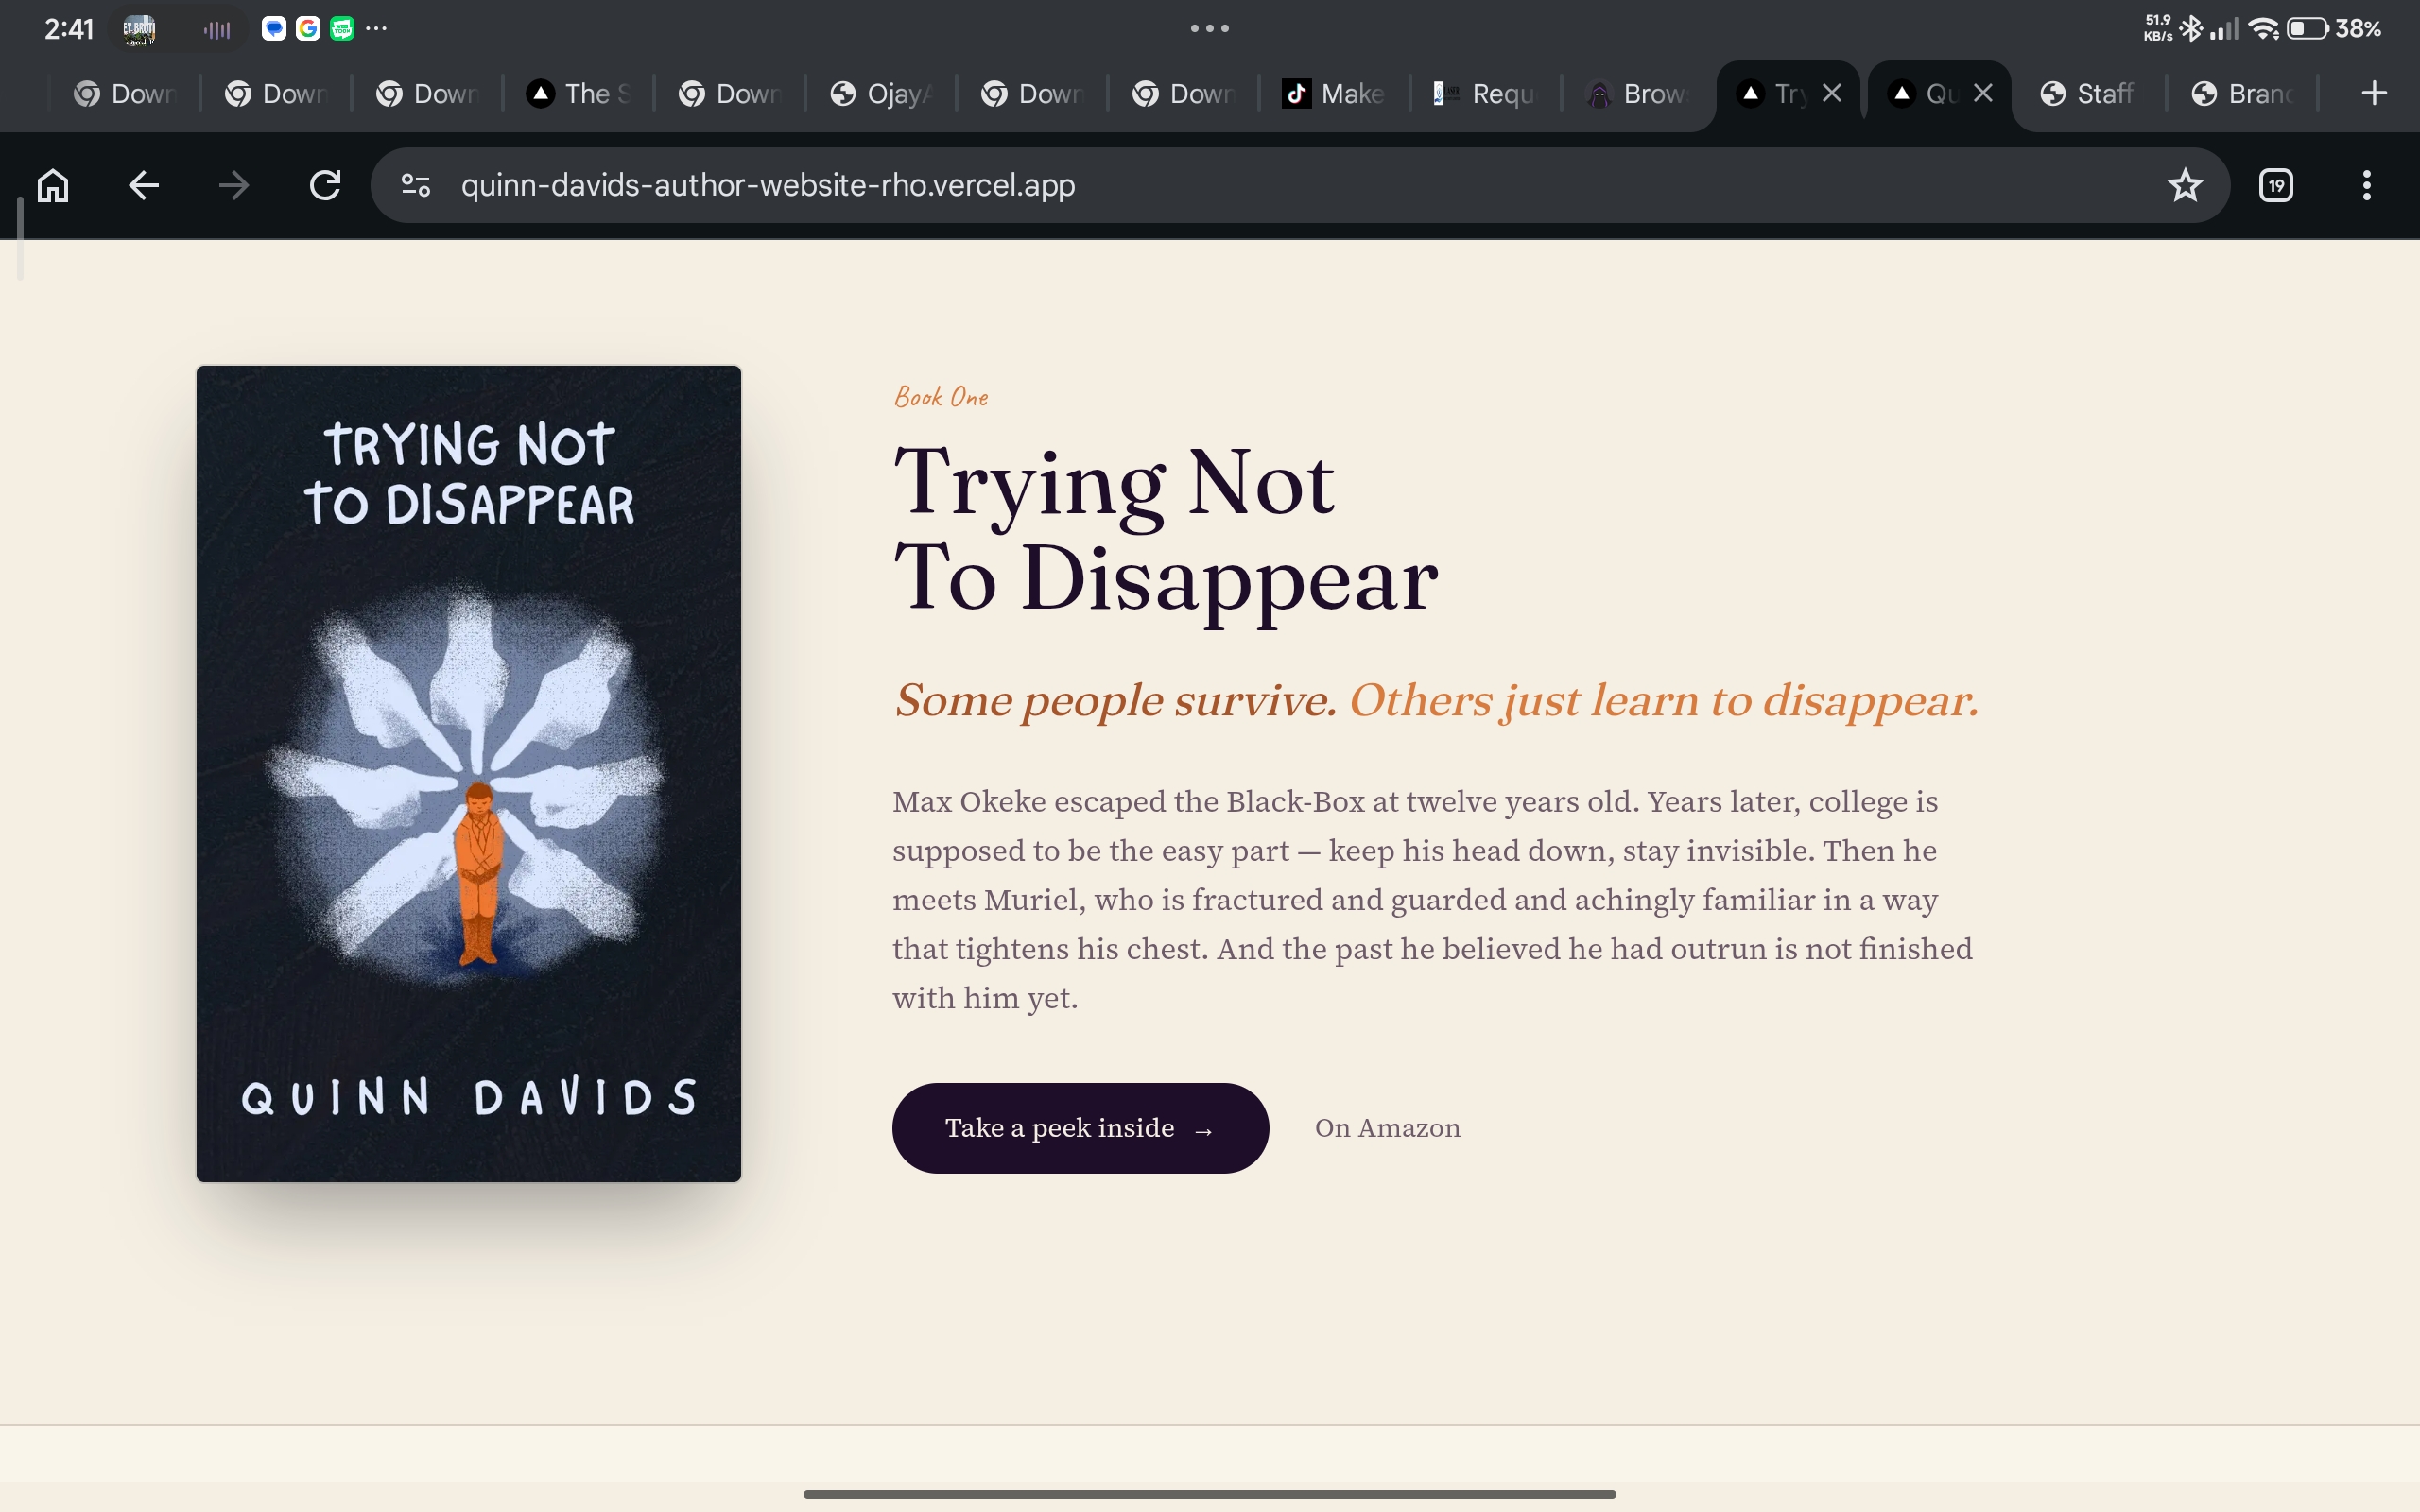Viewport: 2420px width, 1512px height.
Task: Tap the Bluetooth status icon
Action: (2191, 28)
